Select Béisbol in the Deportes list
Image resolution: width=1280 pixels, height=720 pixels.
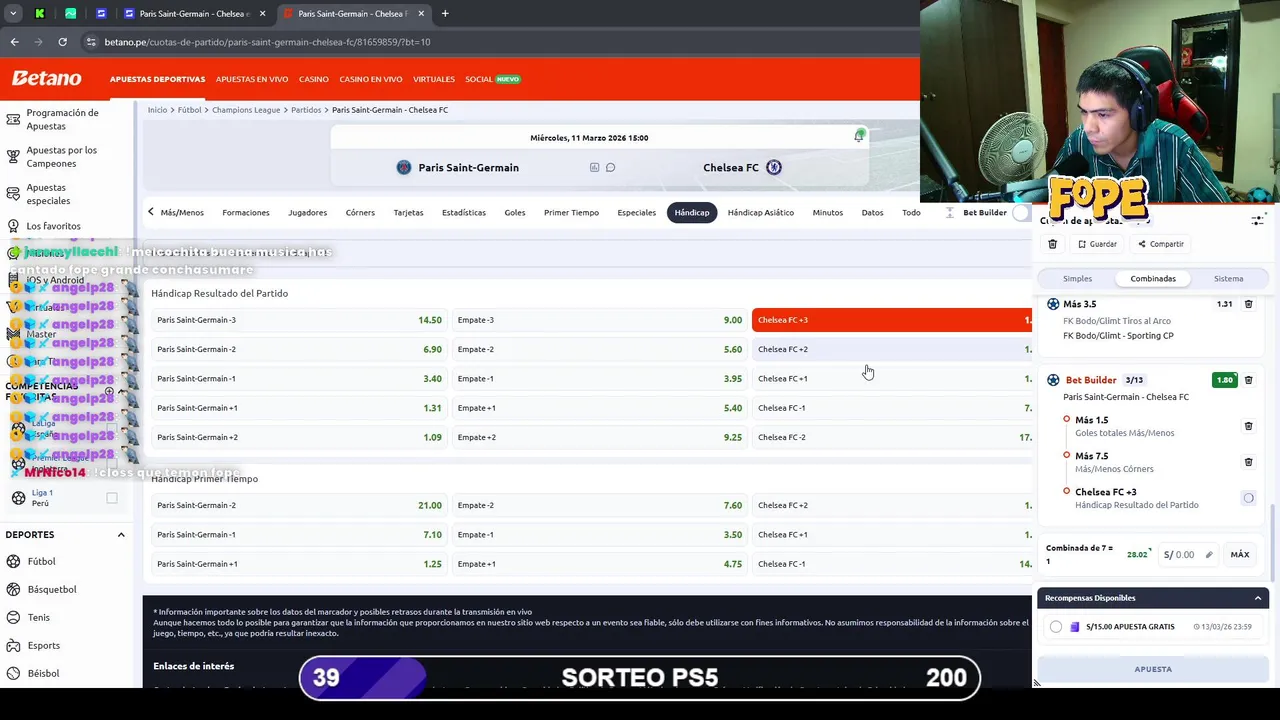click(x=43, y=673)
